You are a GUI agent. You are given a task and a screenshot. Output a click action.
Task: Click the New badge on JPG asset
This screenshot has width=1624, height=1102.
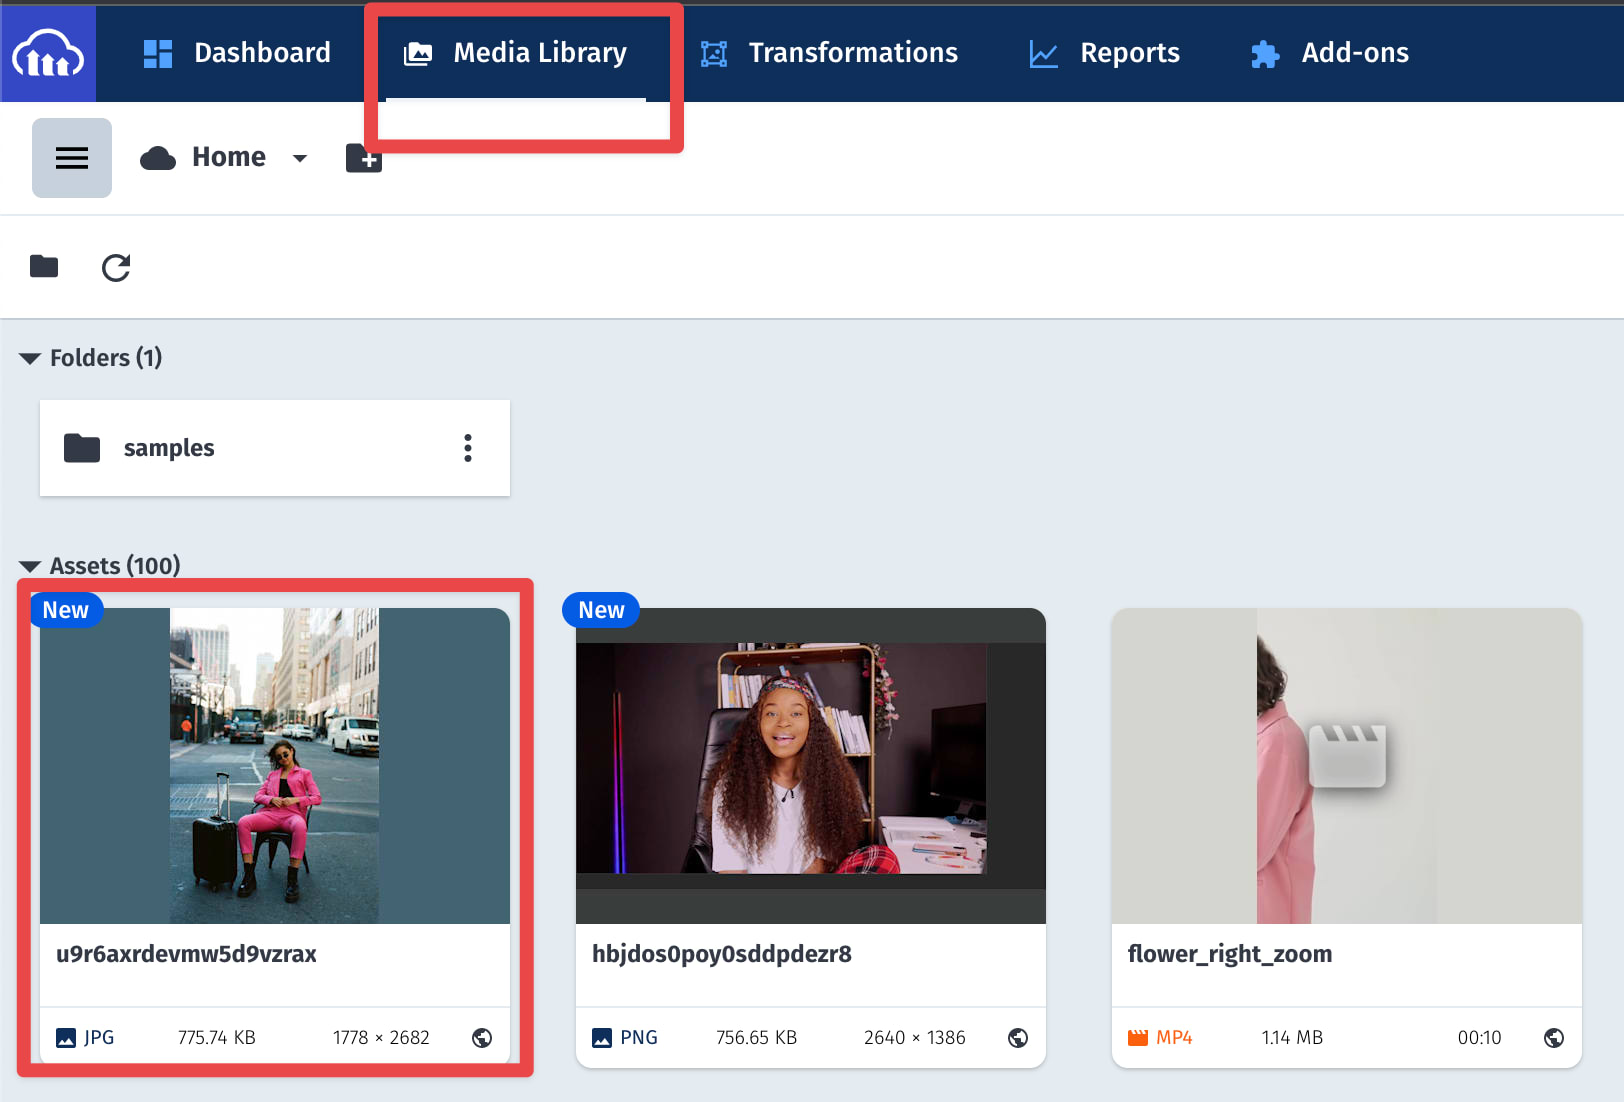point(66,610)
